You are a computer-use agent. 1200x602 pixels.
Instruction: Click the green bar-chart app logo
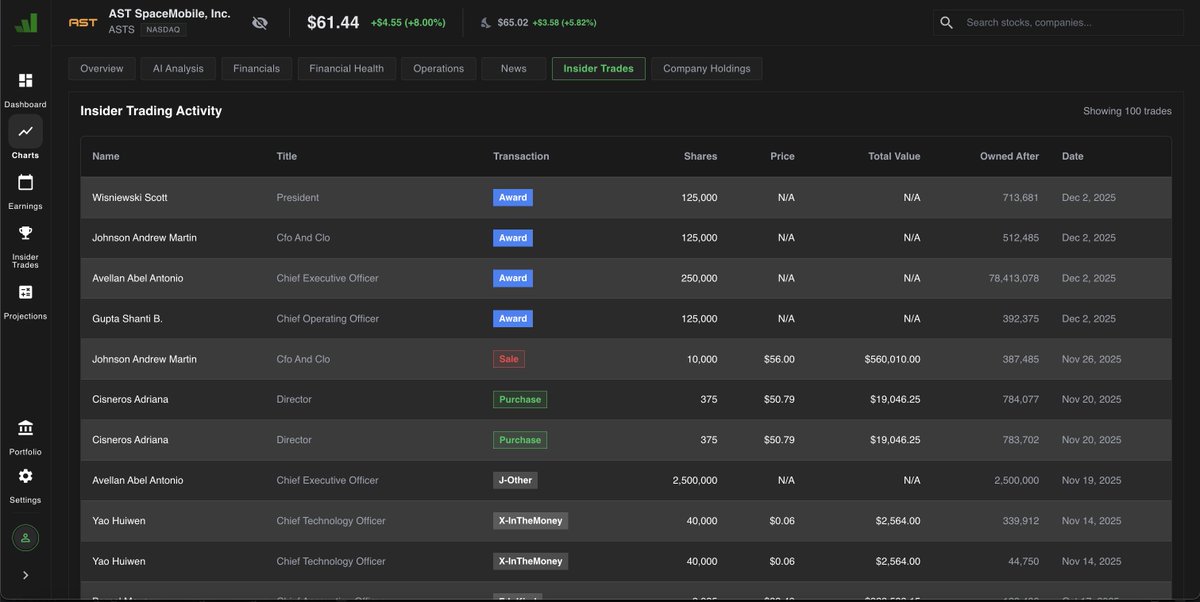[25, 22]
